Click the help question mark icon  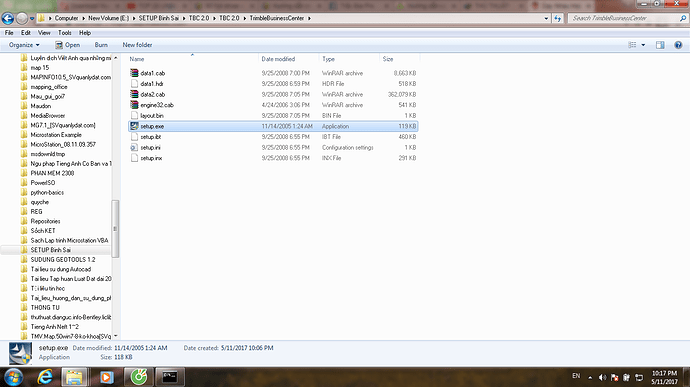click(678, 45)
